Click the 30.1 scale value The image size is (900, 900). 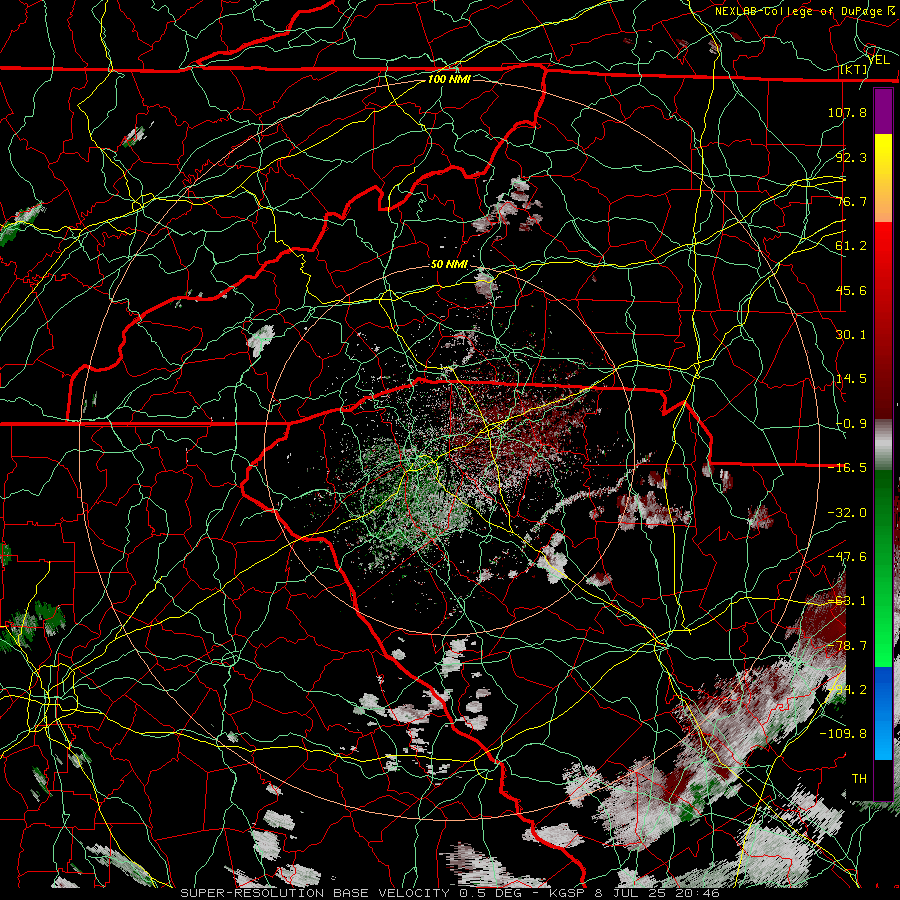click(x=851, y=335)
